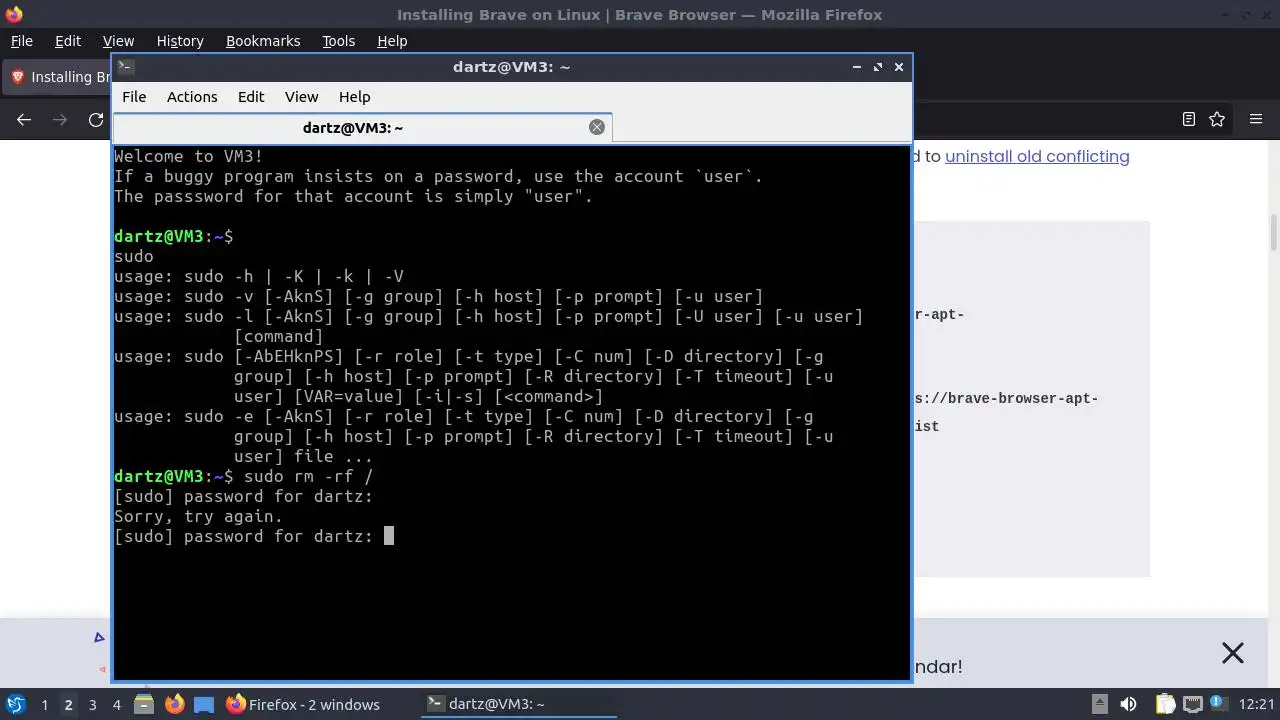Image resolution: width=1280 pixels, height=720 pixels.
Task: Open Firefox History menu
Action: pos(180,41)
